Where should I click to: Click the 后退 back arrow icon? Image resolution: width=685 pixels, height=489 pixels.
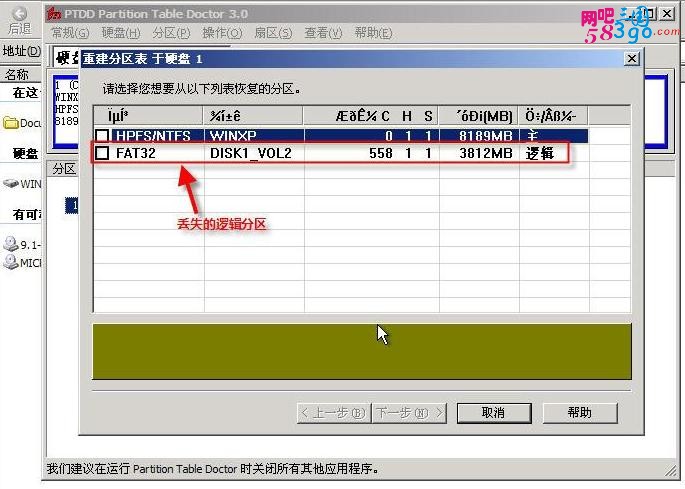coord(20,14)
